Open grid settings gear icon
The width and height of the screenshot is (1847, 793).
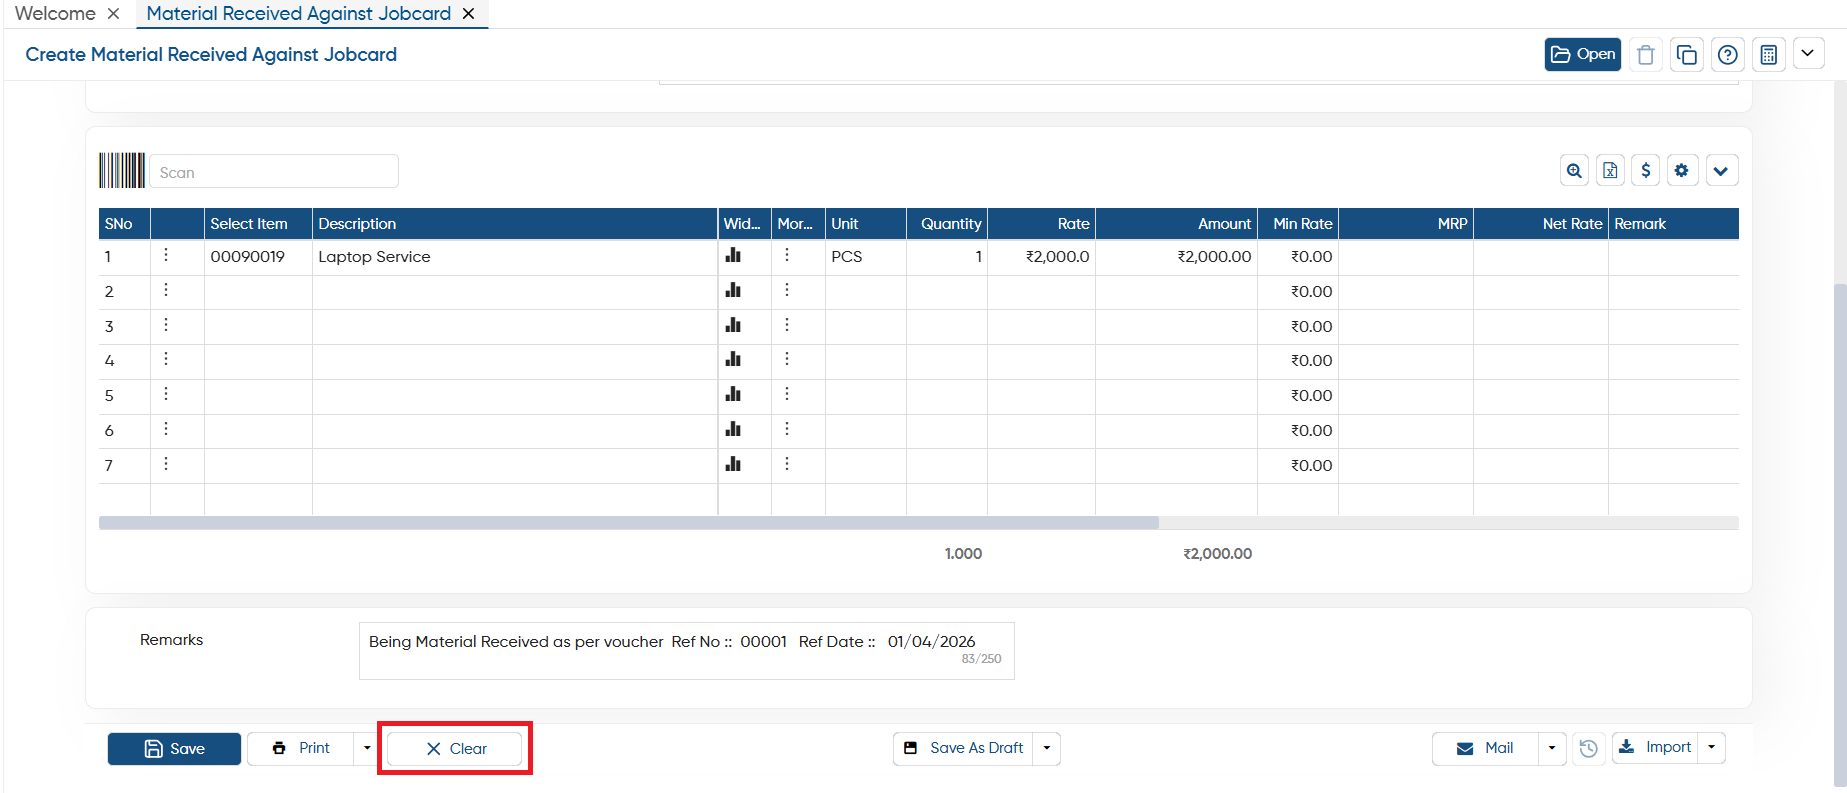click(1682, 171)
